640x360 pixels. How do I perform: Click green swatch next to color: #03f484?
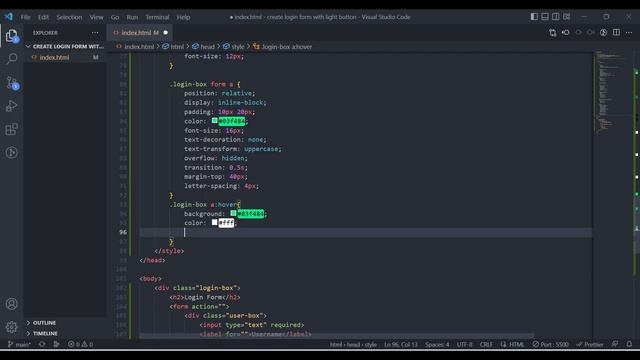coord(215,121)
